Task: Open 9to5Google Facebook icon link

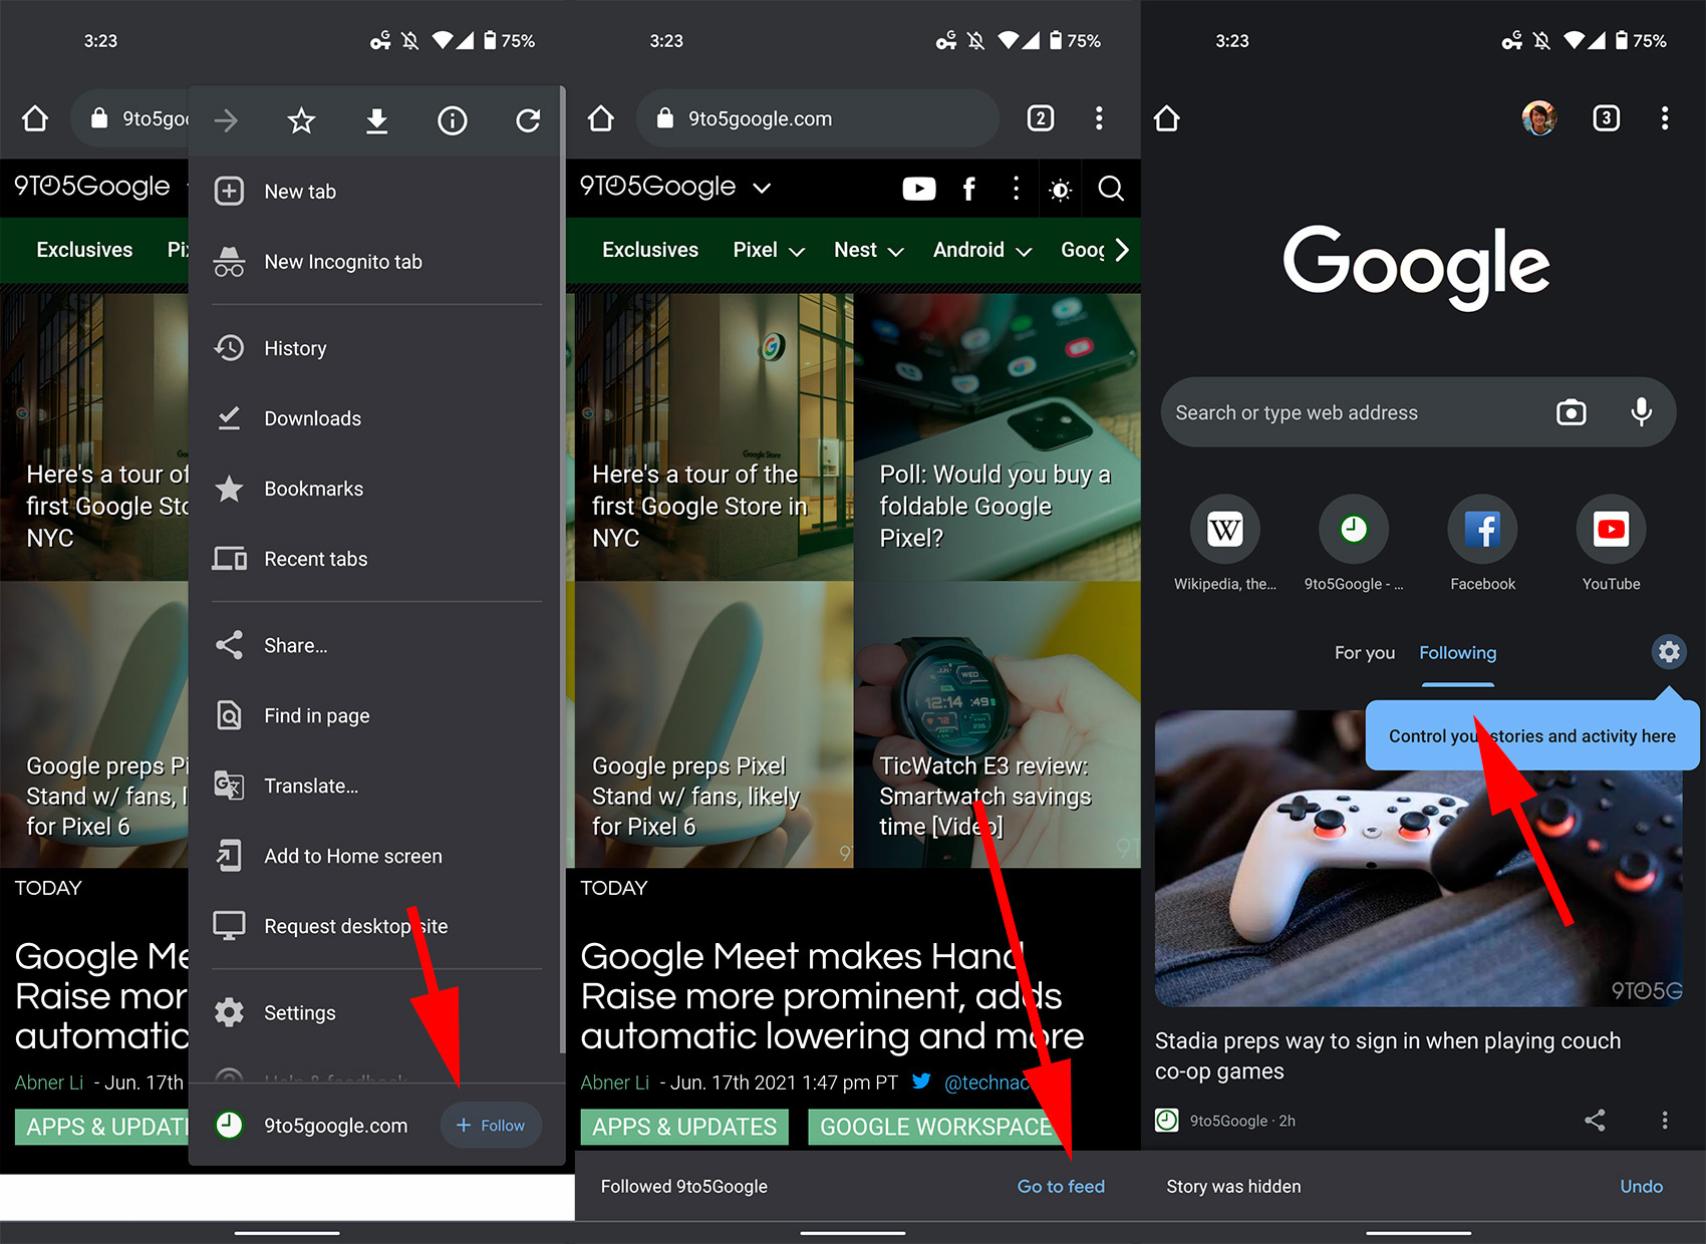Action: click(x=968, y=188)
